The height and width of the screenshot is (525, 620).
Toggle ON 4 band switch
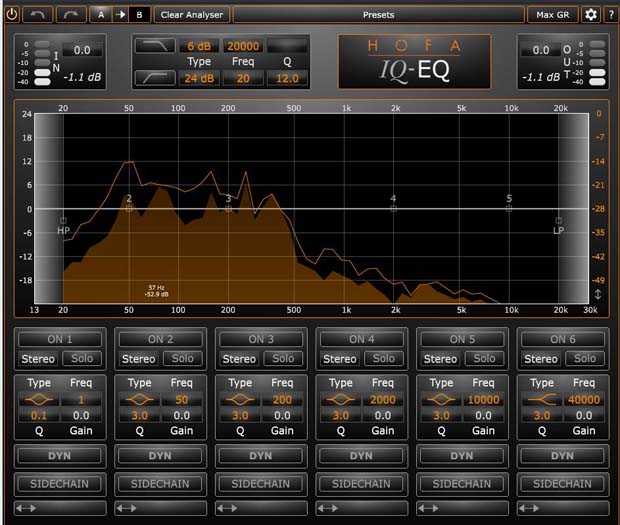pos(361,339)
